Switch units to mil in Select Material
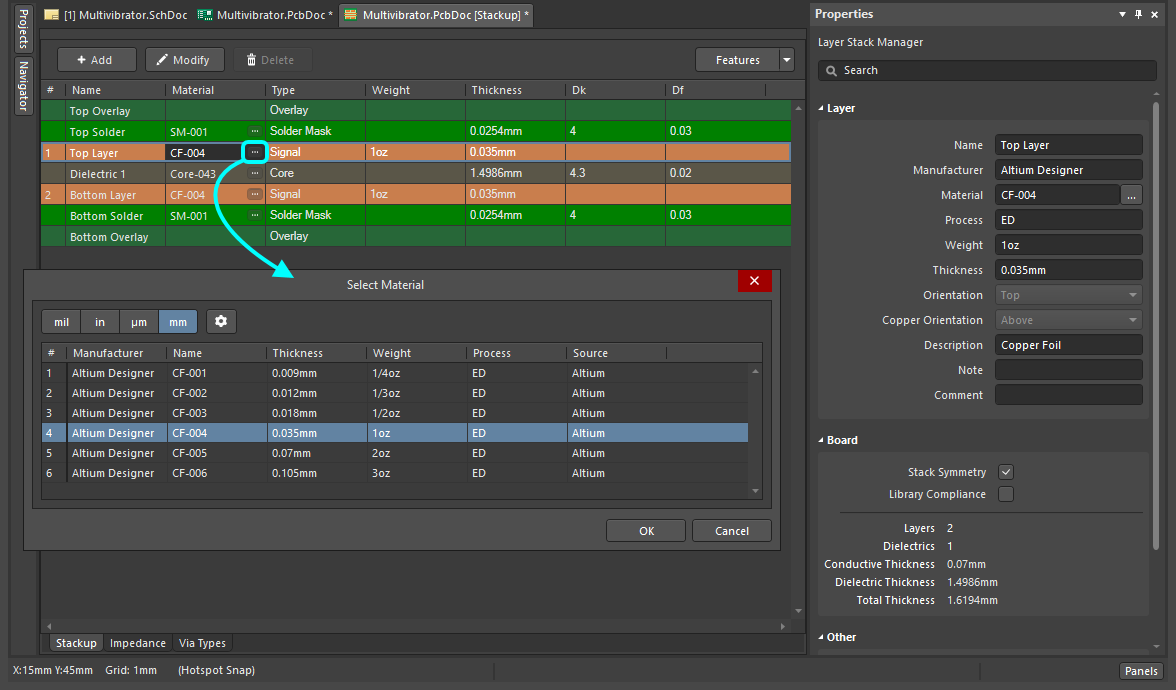This screenshot has width=1176, height=690. coord(61,322)
